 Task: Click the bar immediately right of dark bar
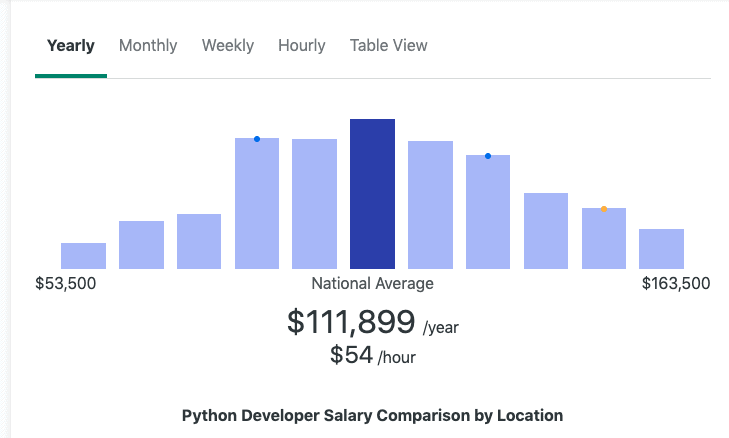point(430,205)
